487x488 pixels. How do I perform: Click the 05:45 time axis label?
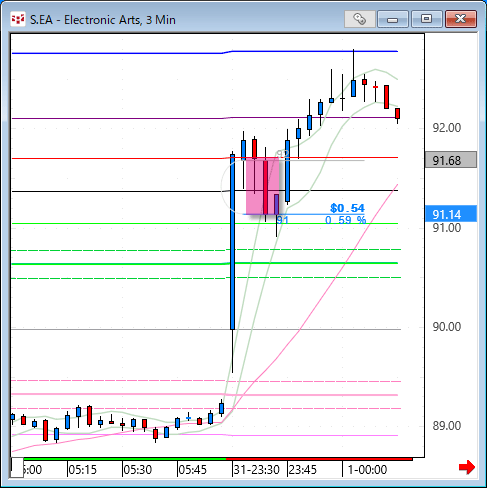[192, 470]
